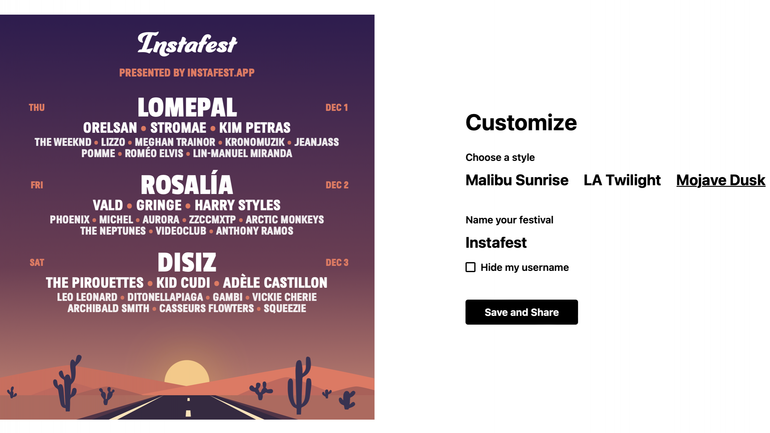Click the DEC 1 date label
Screen dimensions: 770x433
click(336, 108)
